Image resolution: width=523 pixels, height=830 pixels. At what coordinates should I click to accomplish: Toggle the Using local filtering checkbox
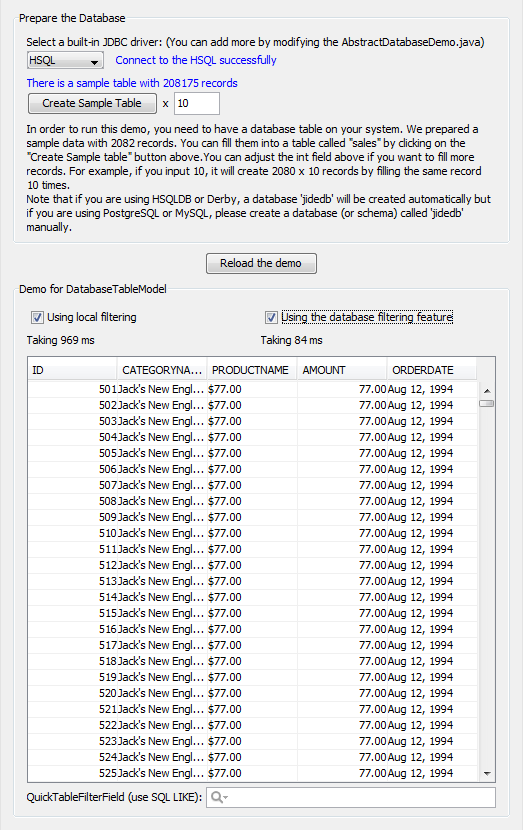(x=38, y=318)
